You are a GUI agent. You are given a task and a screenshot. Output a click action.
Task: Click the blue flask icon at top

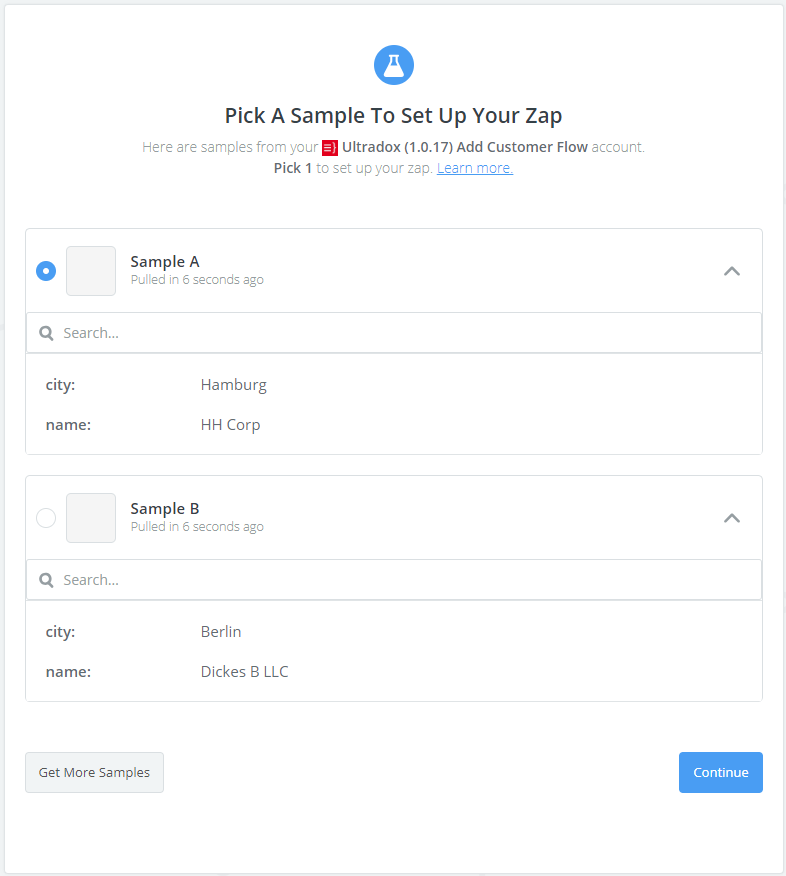tap(393, 65)
